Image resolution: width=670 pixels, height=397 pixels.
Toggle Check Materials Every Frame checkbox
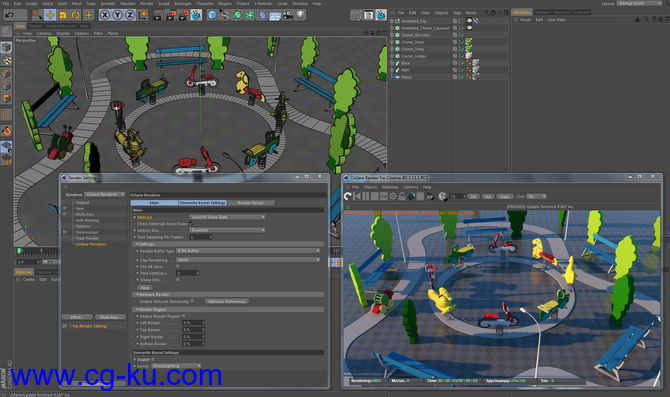click(191, 223)
